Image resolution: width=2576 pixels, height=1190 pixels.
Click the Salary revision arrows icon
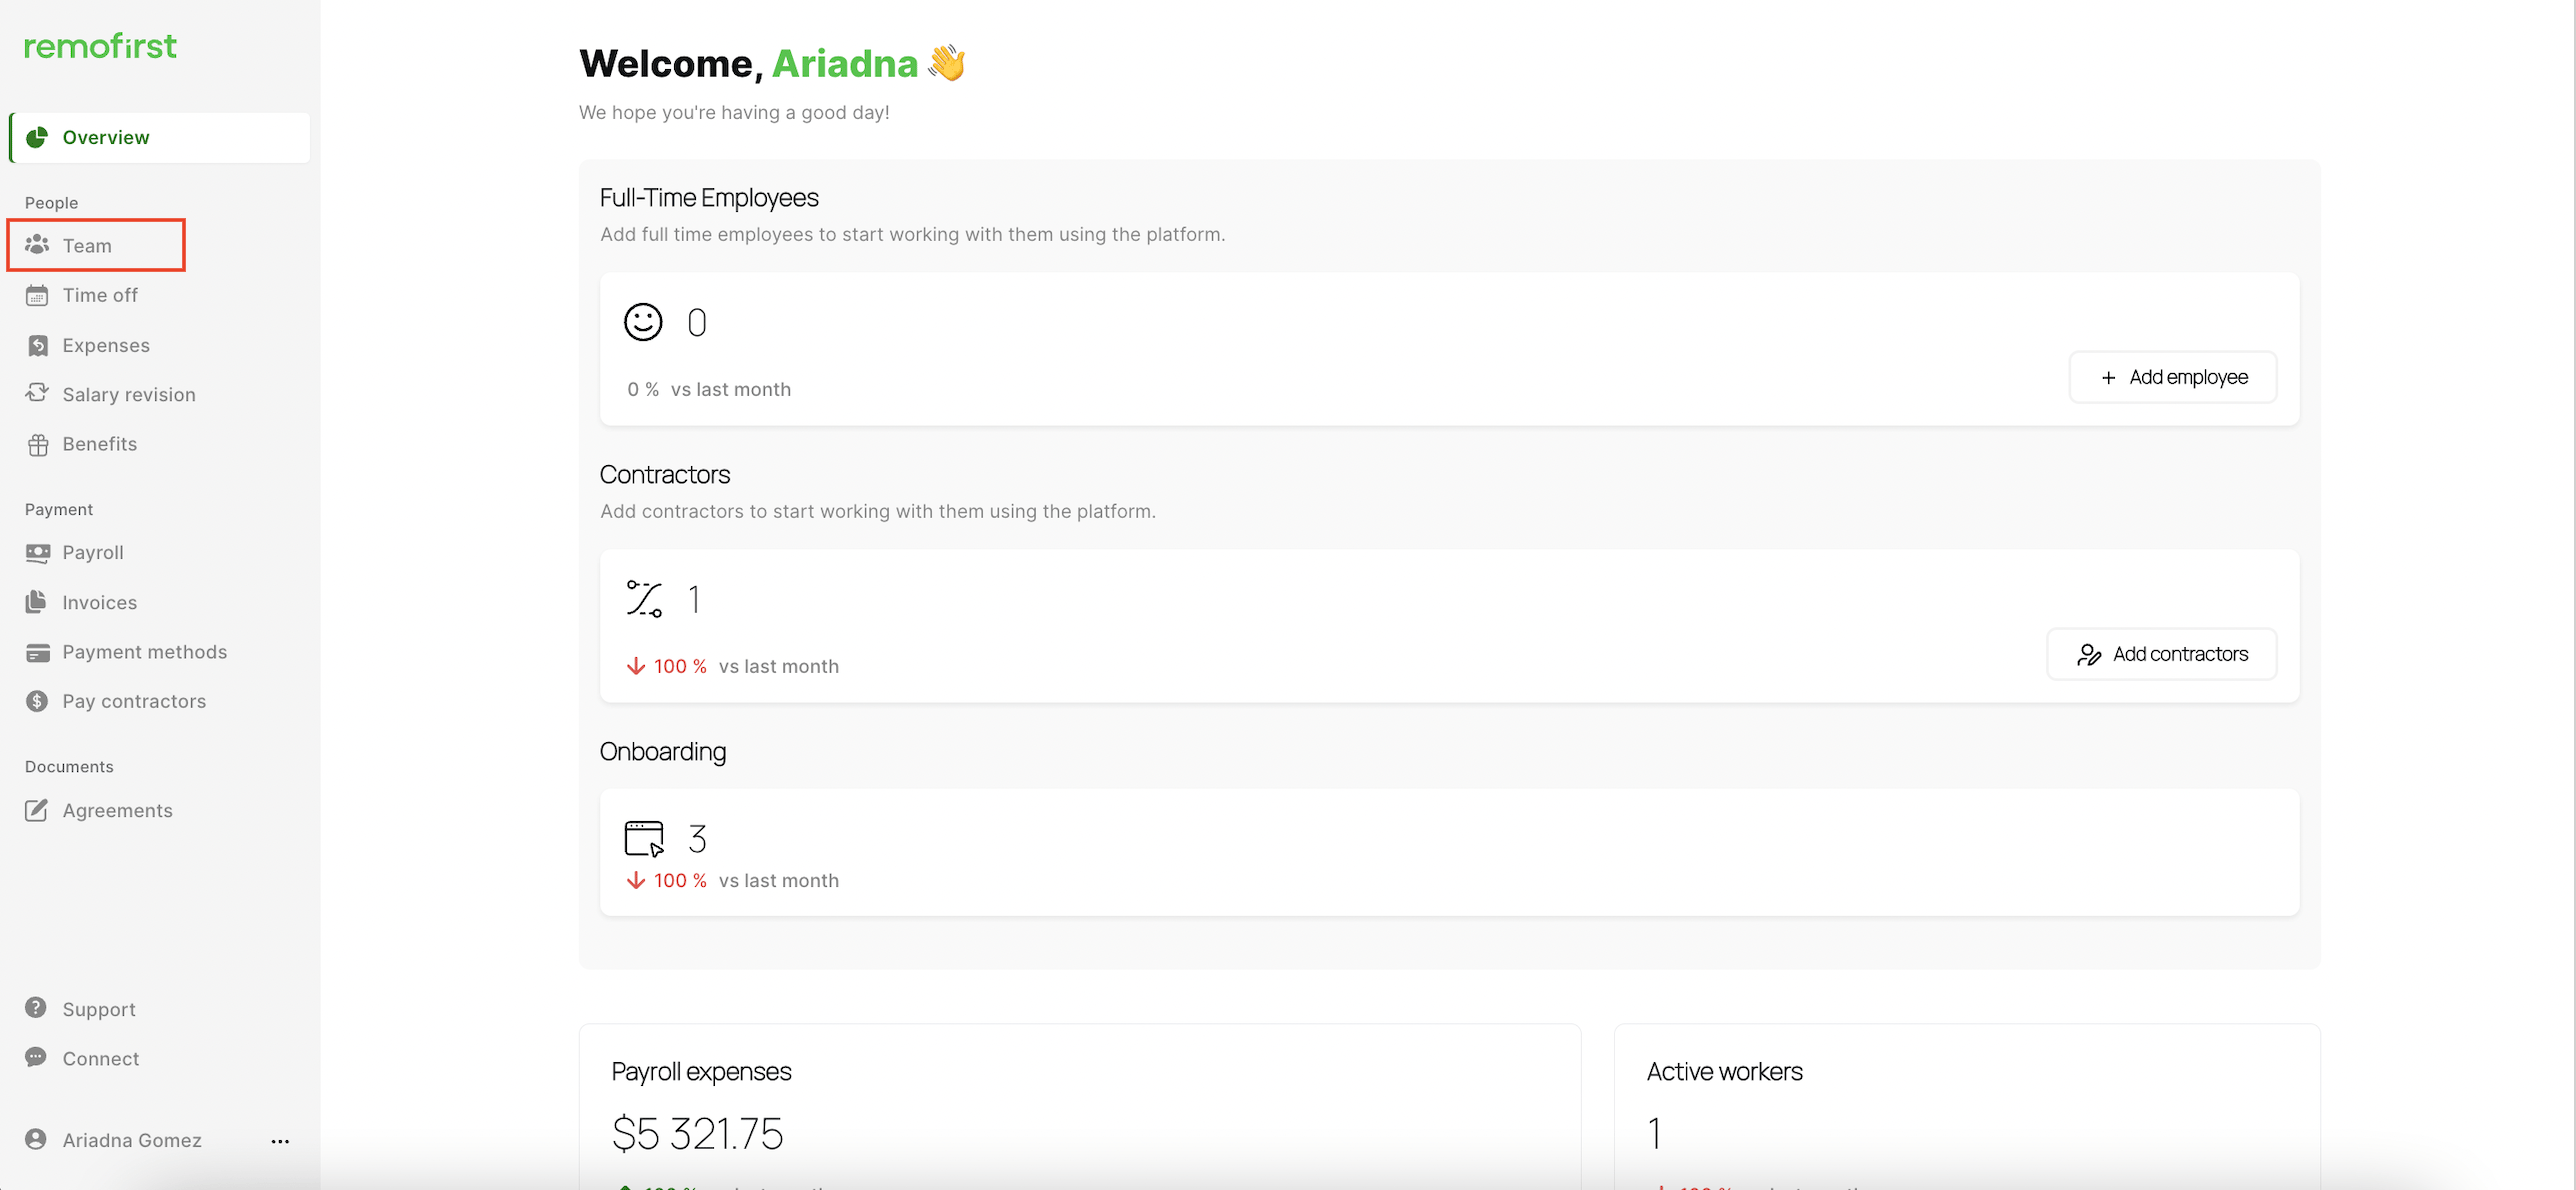point(37,393)
